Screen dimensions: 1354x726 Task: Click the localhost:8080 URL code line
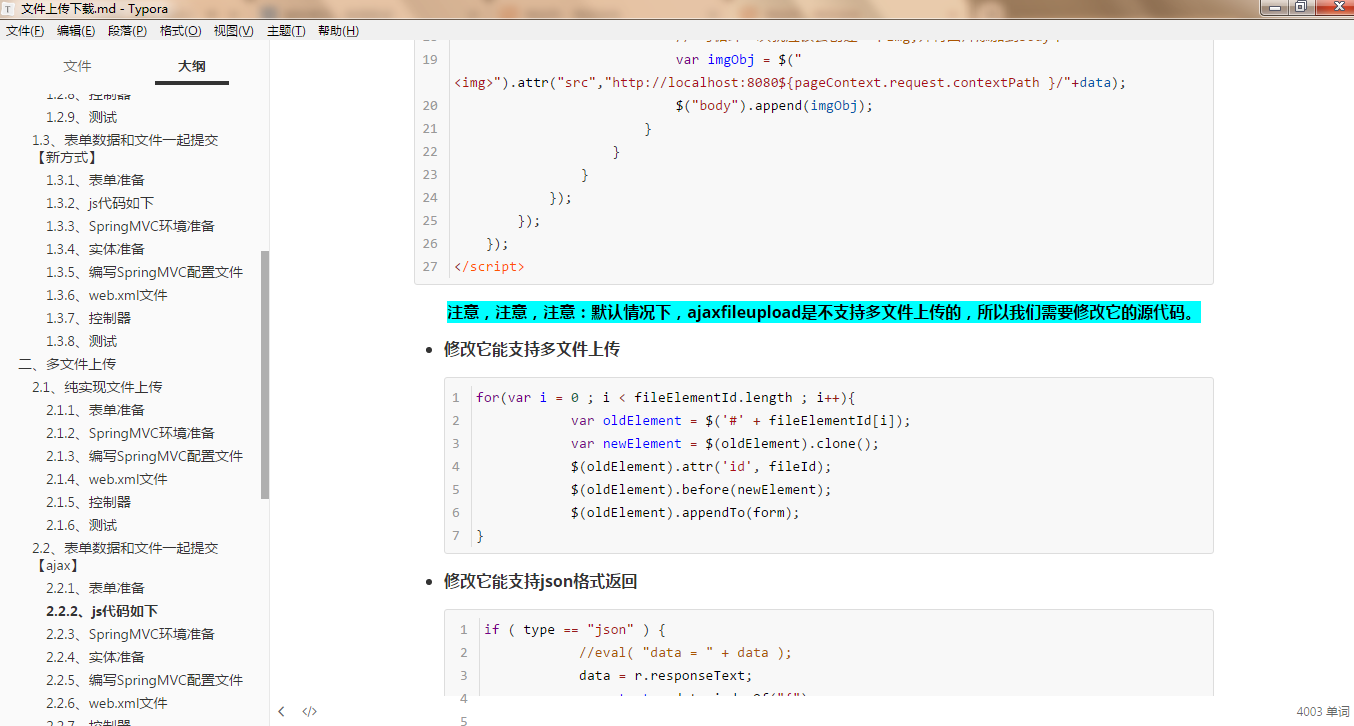pos(790,82)
